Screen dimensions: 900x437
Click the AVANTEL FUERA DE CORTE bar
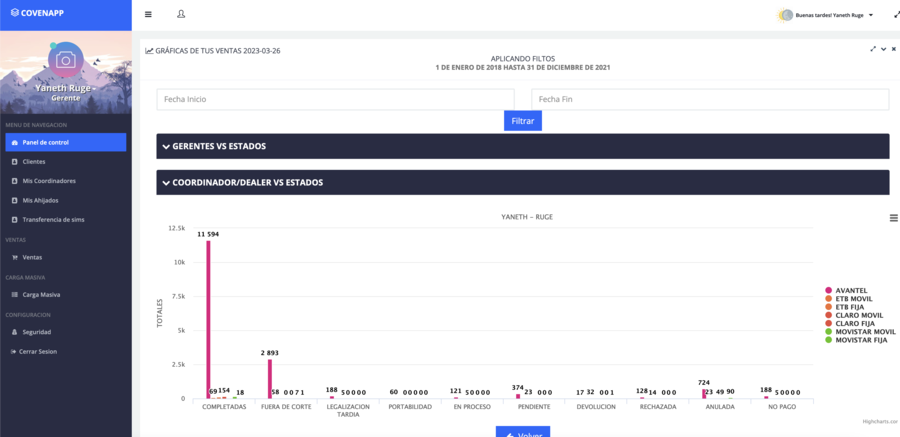[x=270, y=379]
